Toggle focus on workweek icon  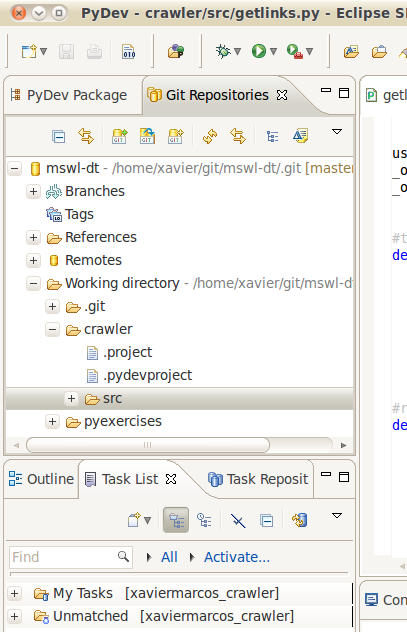(238, 520)
